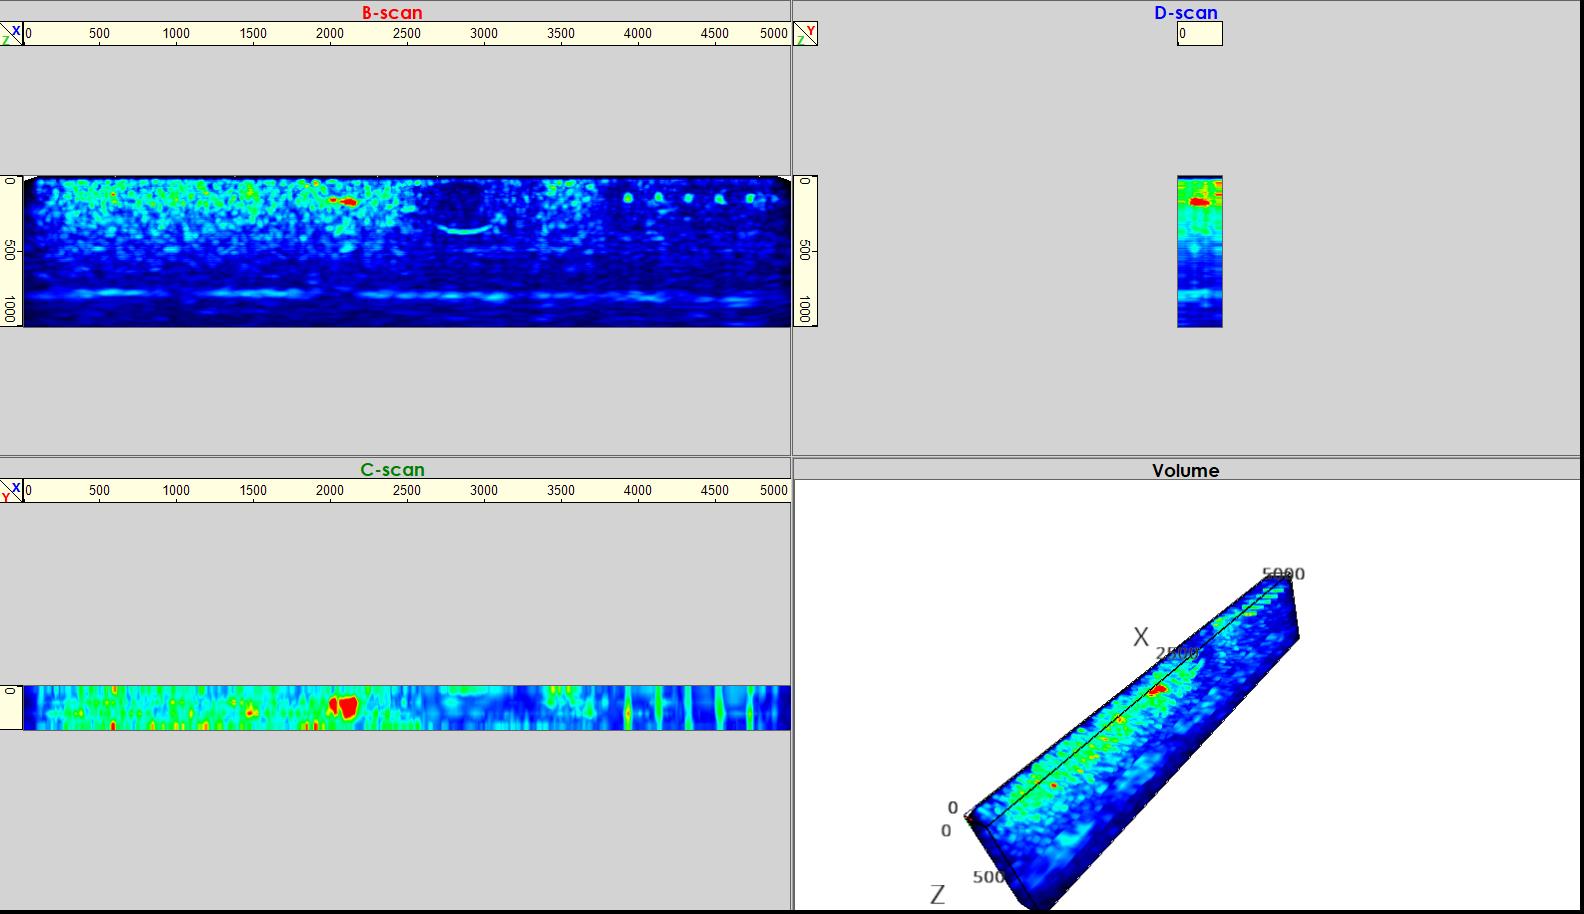Click 500 mark on B-scan vertical ruler
Viewport: 1584px width, 914px height.
coord(11,250)
